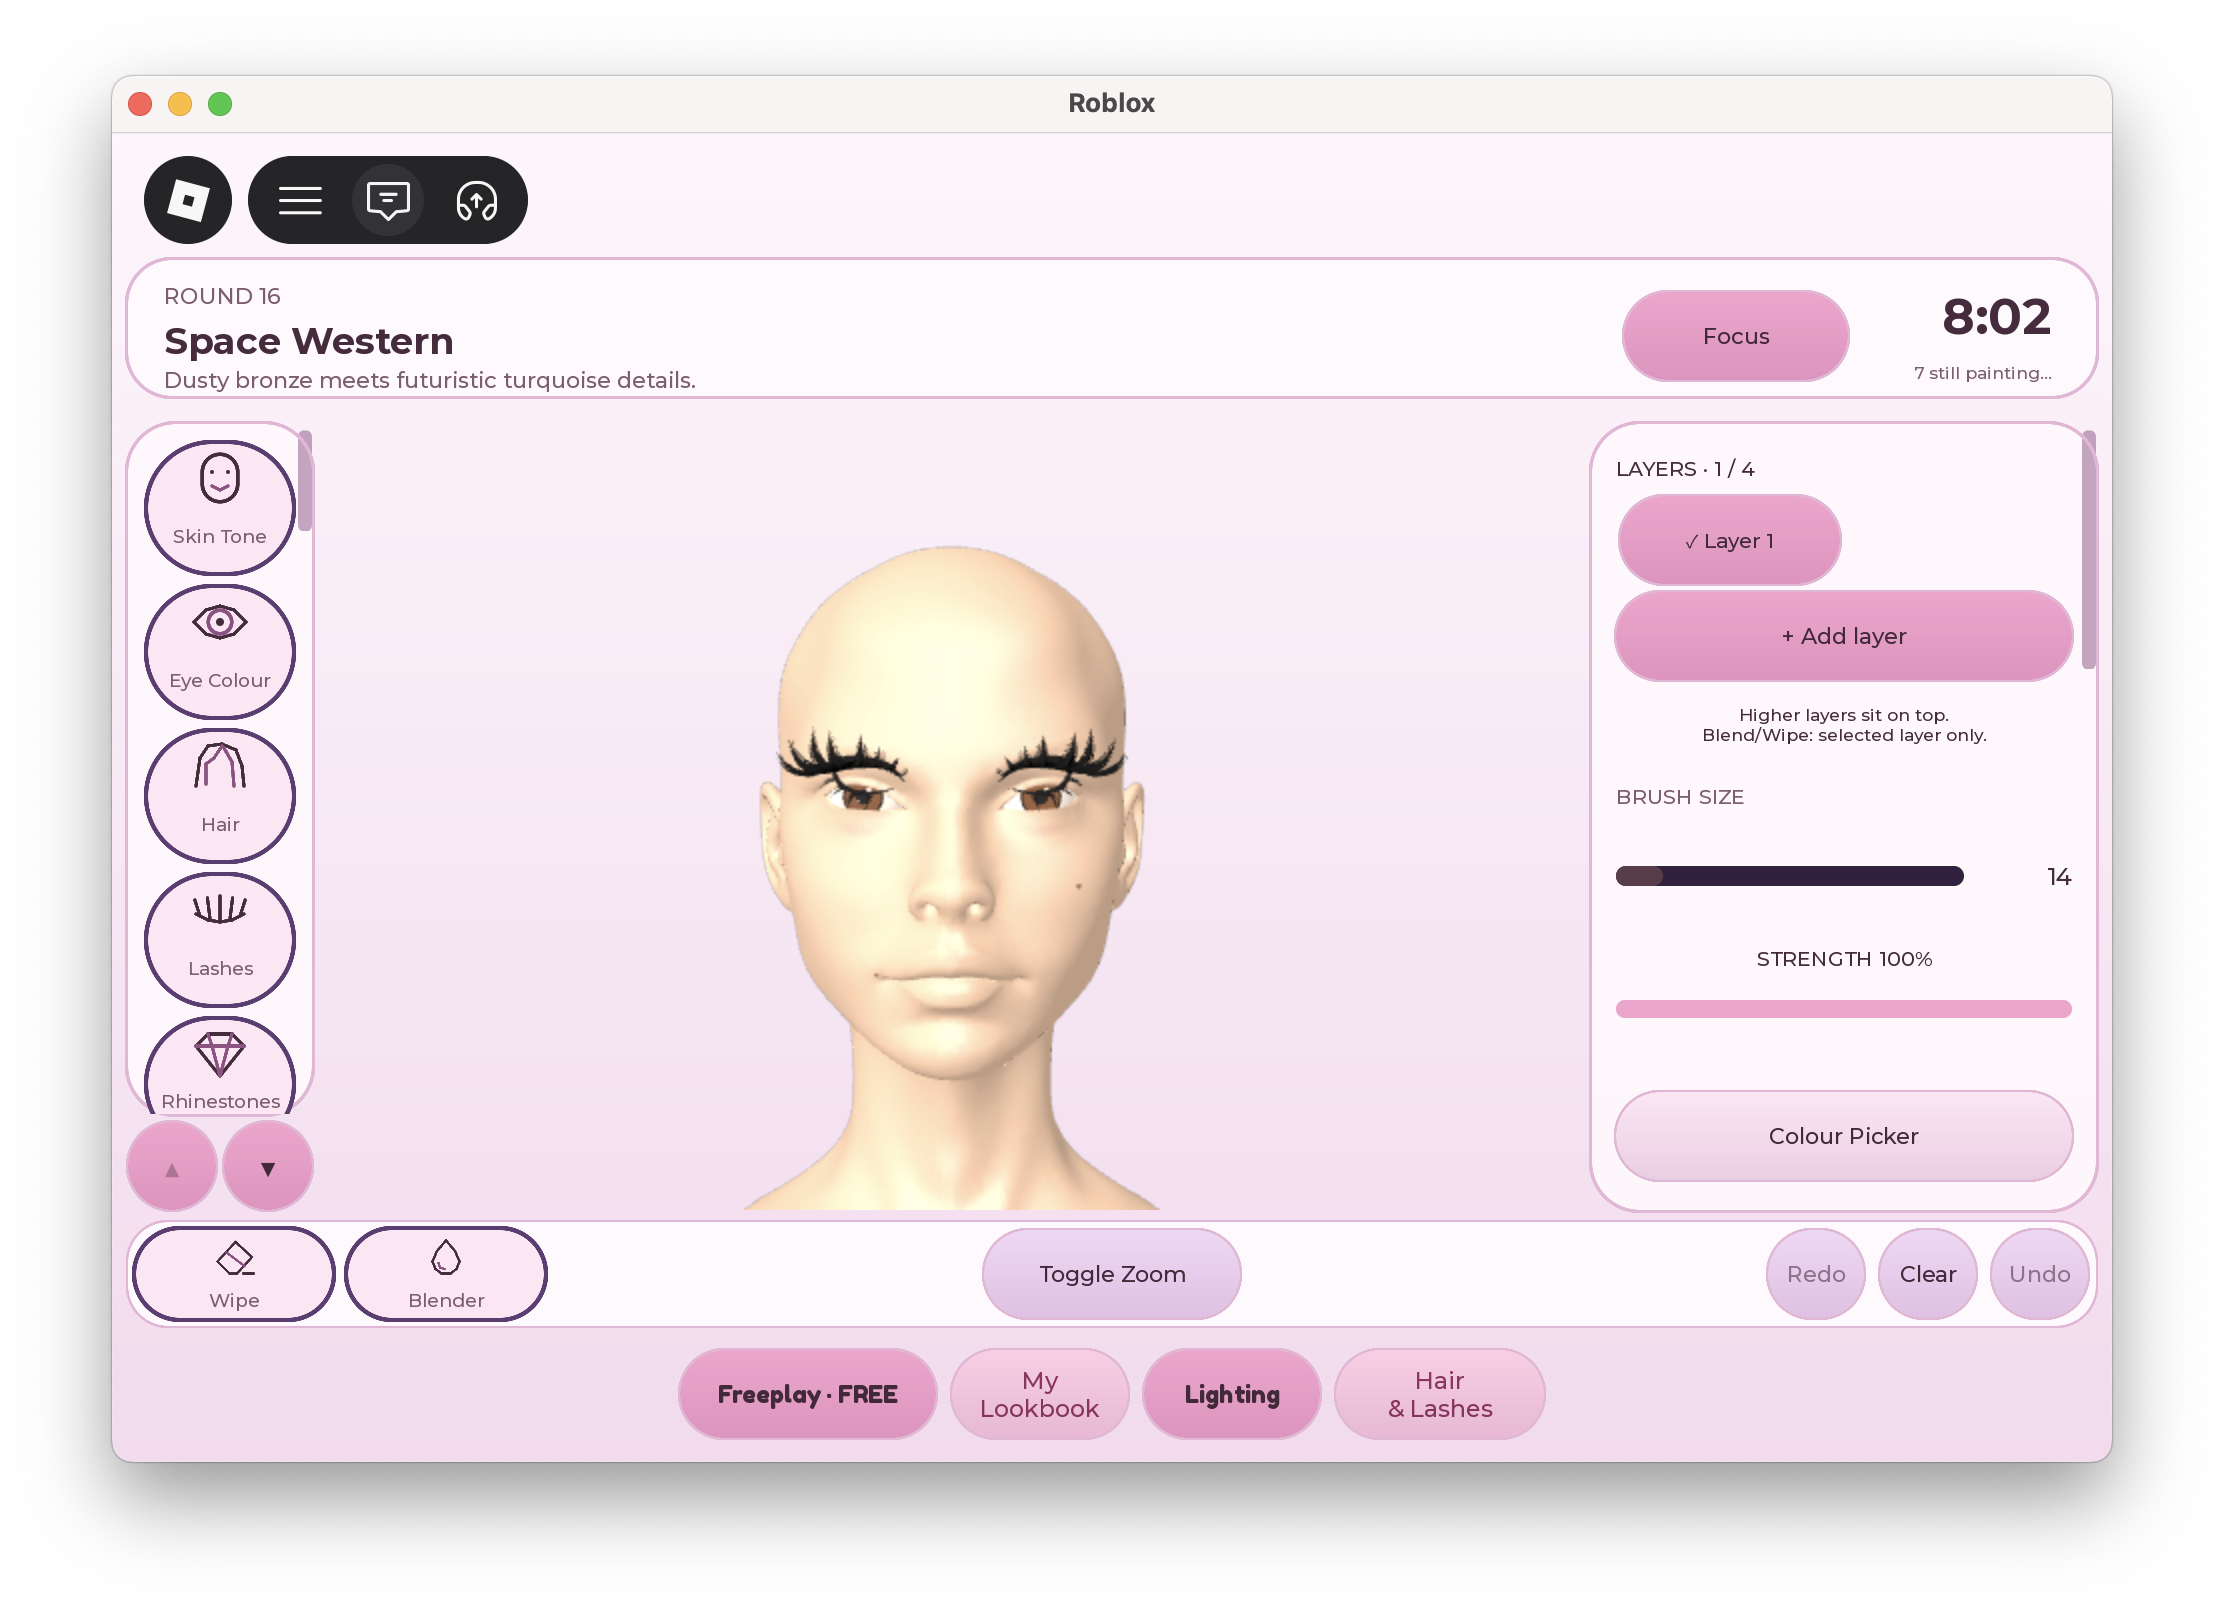Image resolution: width=2224 pixels, height=1610 pixels.
Task: Click the tool panel scrollbar
Action: click(305, 481)
